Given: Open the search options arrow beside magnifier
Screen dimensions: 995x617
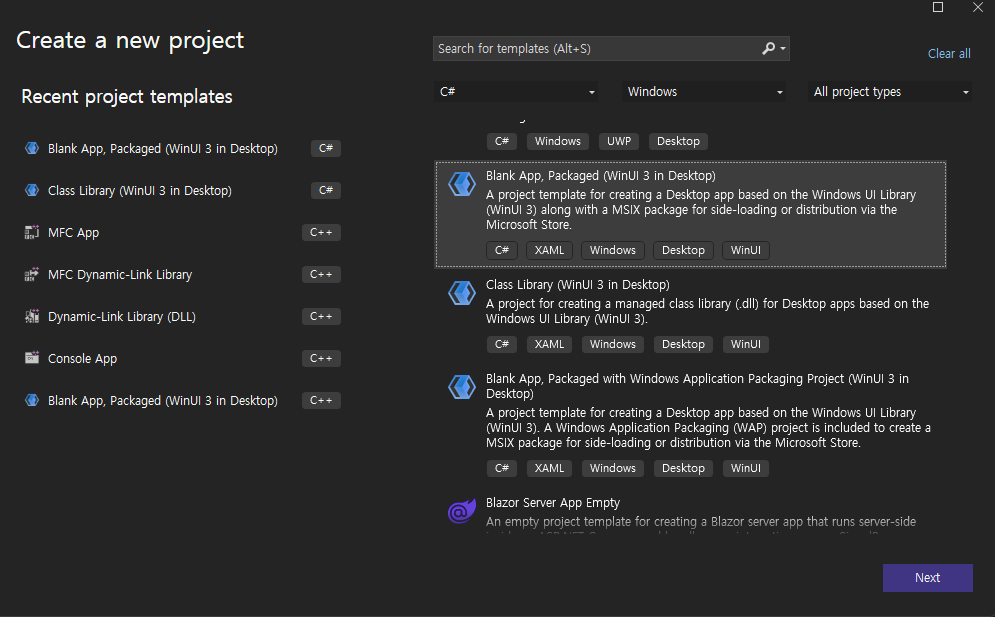Looking at the screenshot, I should coord(783,49).
